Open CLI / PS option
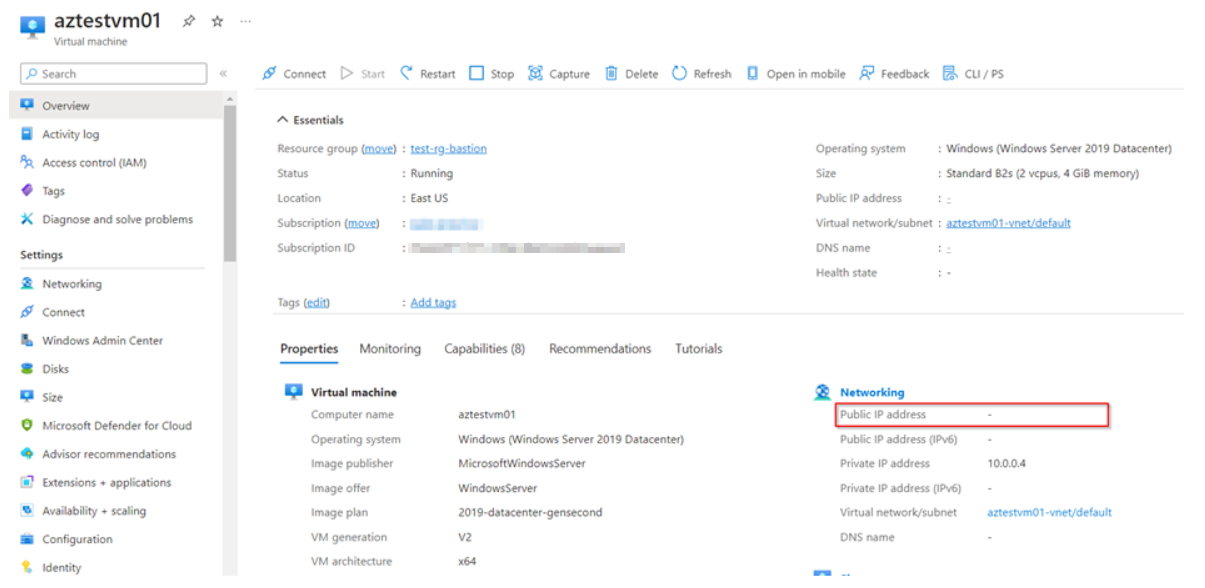 tap(974, 74)
